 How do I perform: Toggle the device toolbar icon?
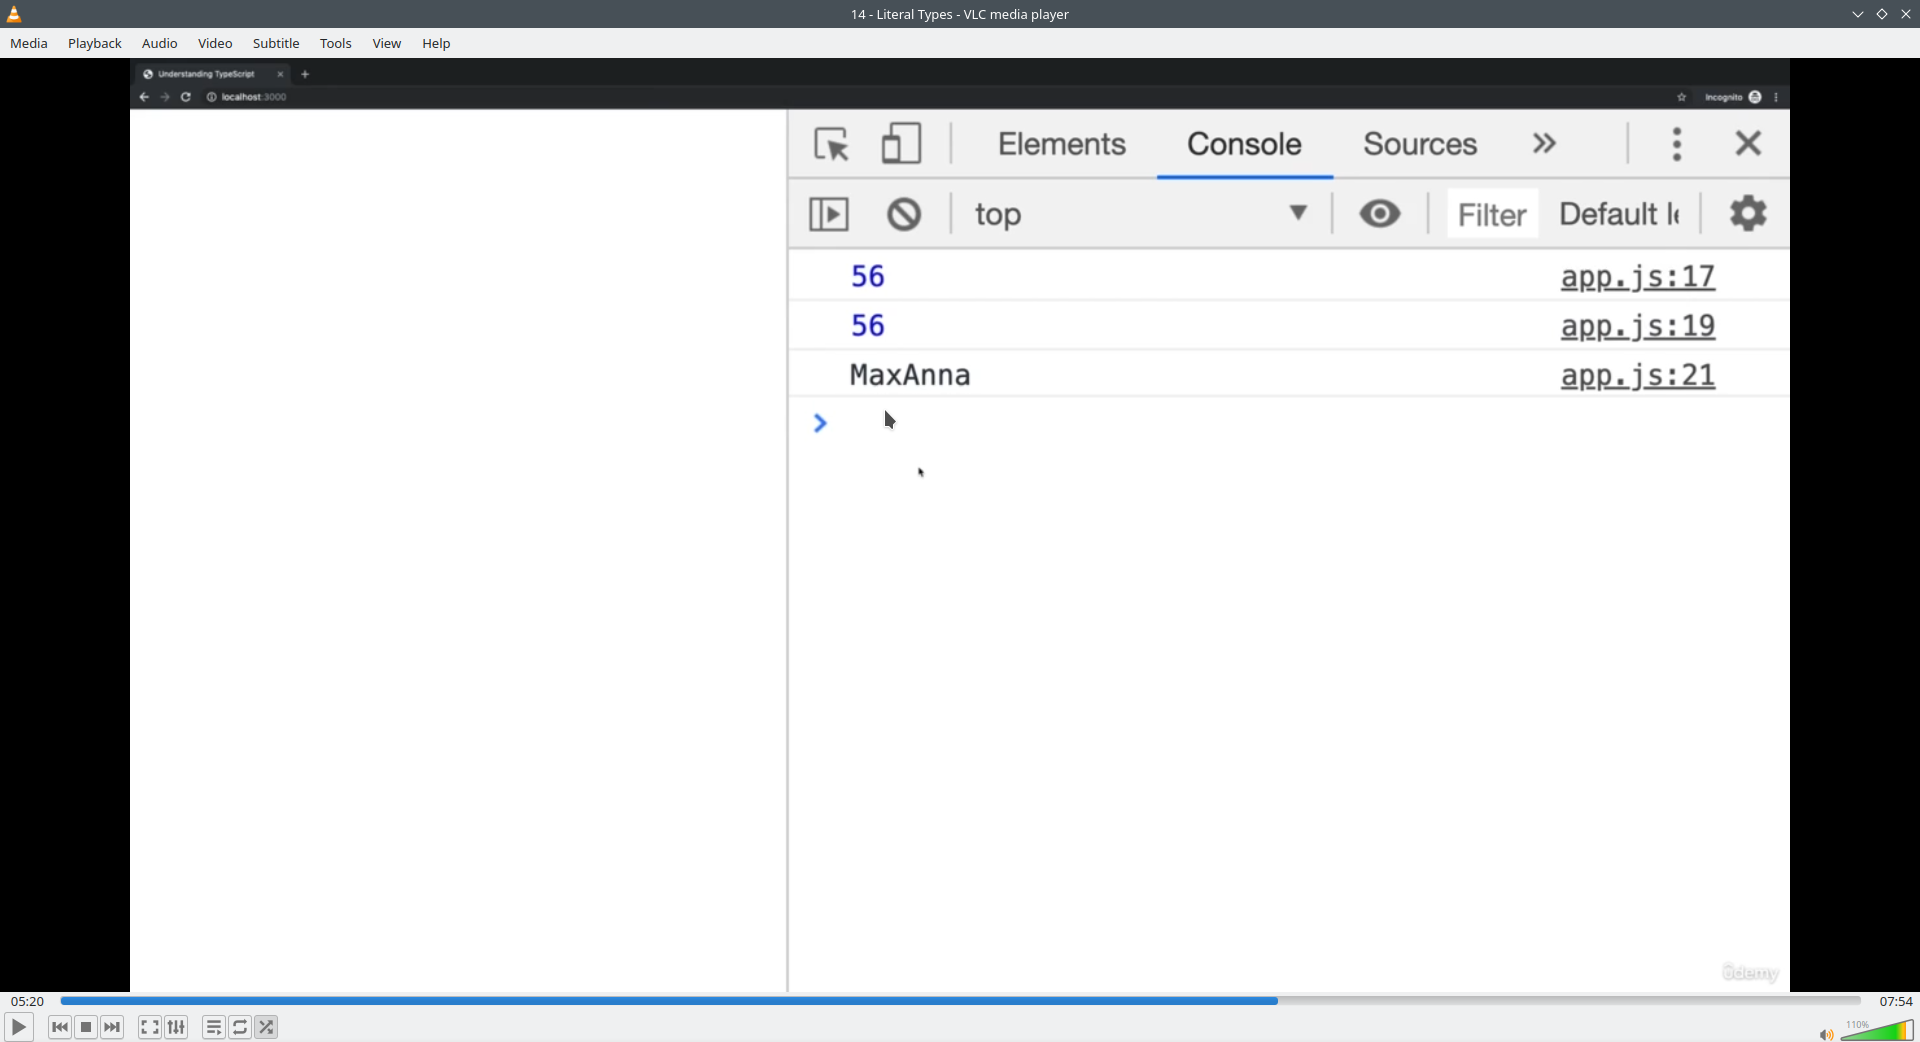(901, 144)
